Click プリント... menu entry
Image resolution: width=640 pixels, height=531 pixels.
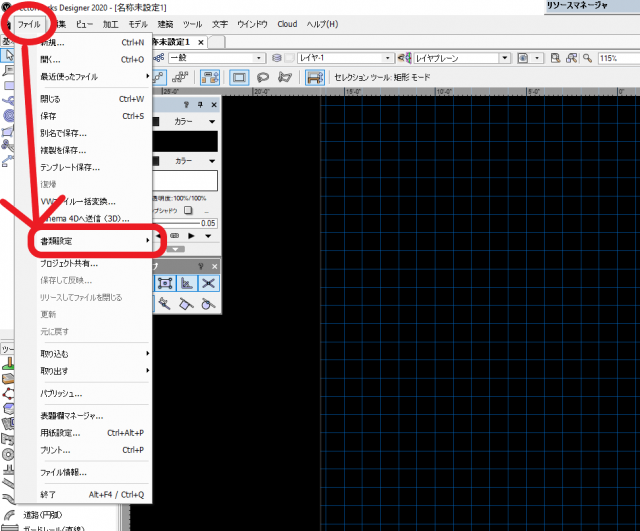[57, 450]
